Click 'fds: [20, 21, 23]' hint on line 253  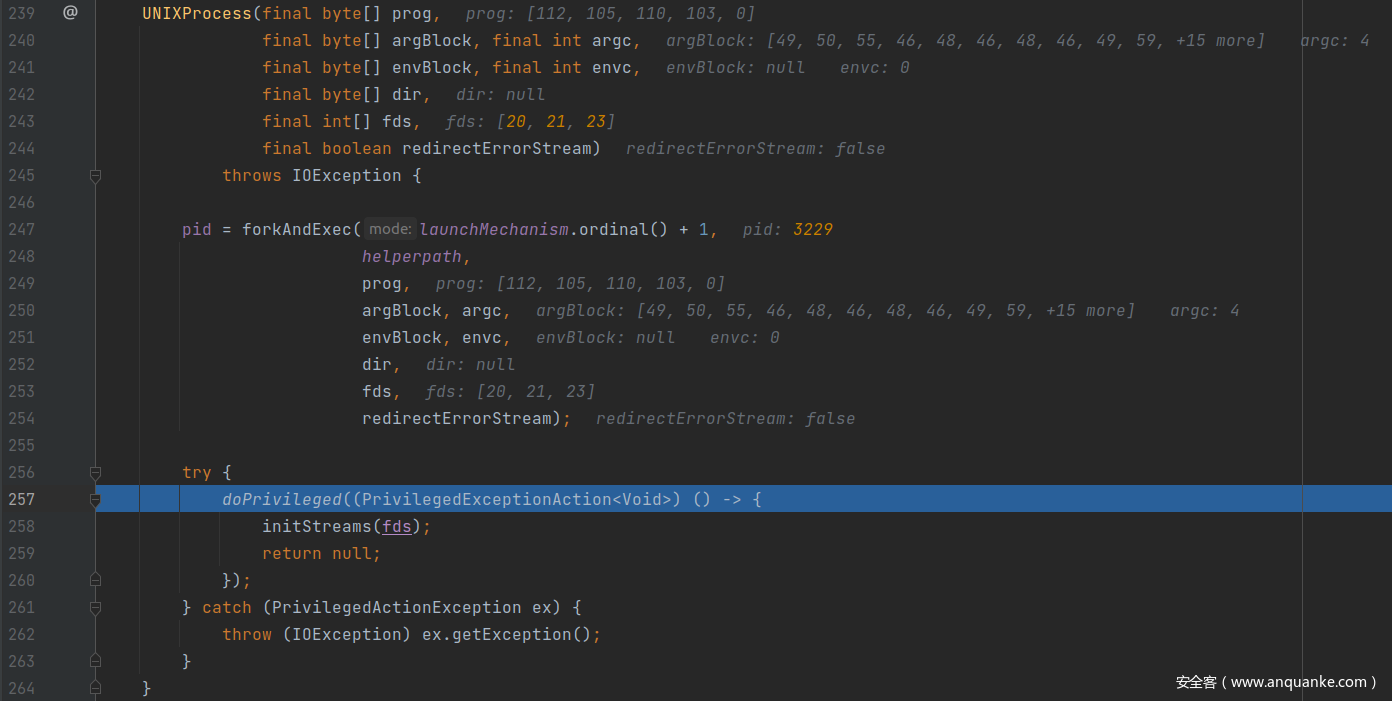pyautogui.click(x=511, y=392)
